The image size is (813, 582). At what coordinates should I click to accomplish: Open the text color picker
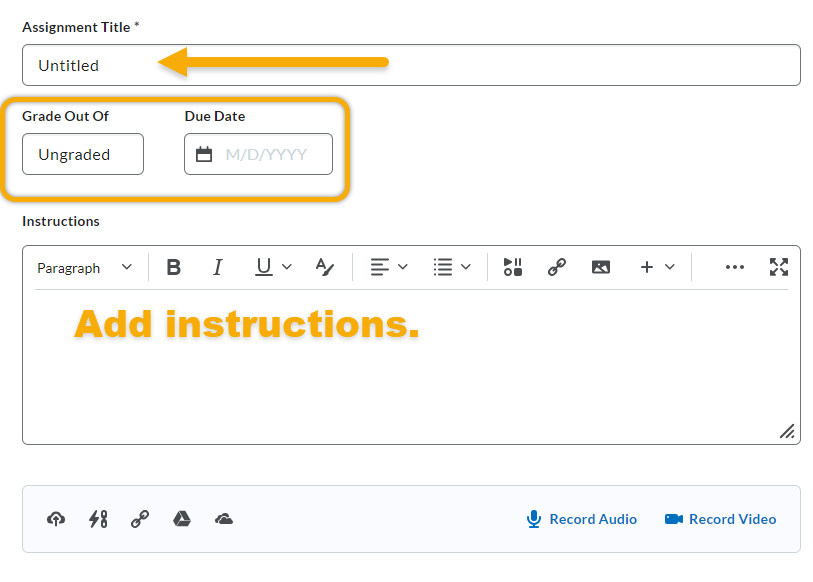pyautogui.click(x=325, y=267)
